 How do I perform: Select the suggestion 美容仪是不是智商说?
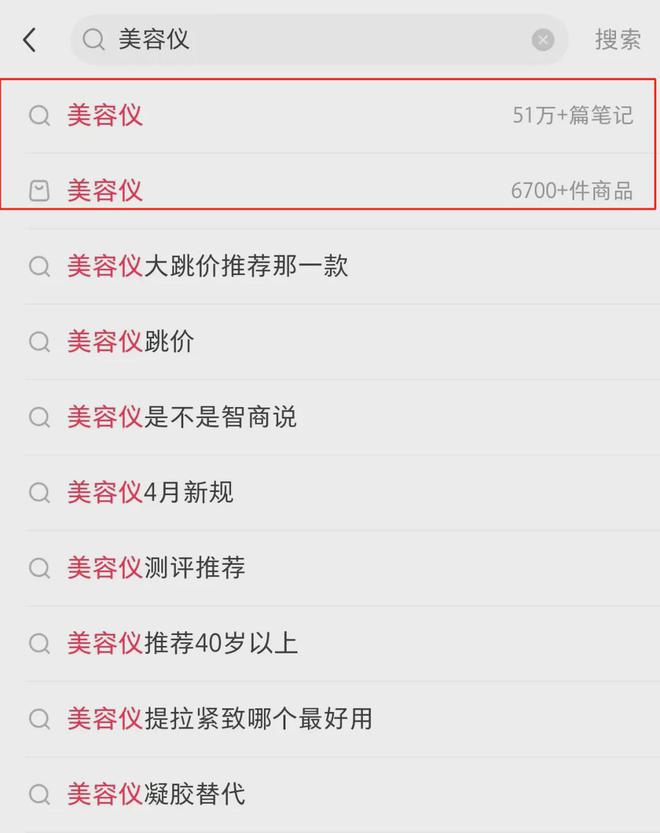tap(175, 417)
